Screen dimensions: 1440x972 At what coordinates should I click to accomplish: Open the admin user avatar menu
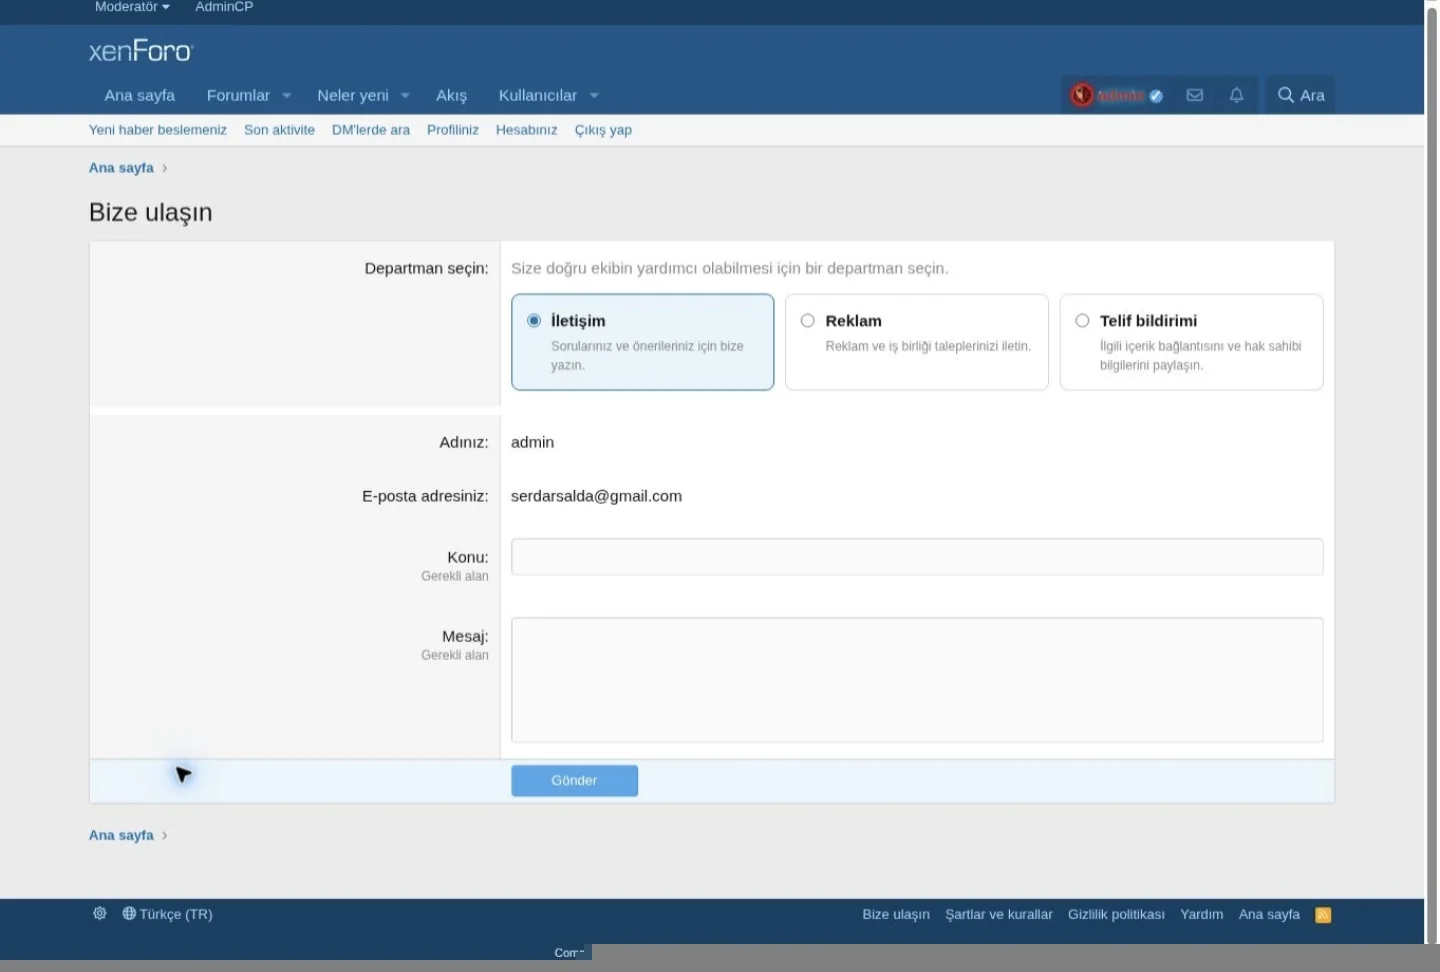pos(1117,95)
